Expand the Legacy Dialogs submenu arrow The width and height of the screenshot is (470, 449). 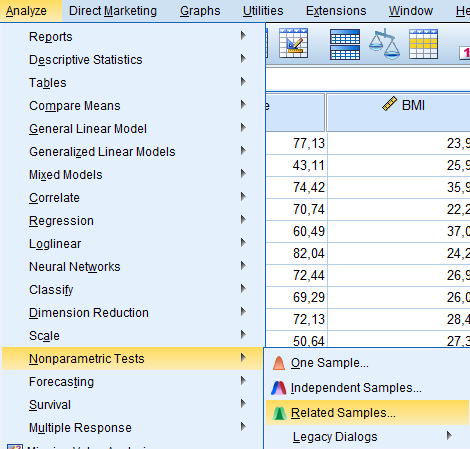[449, 435]
